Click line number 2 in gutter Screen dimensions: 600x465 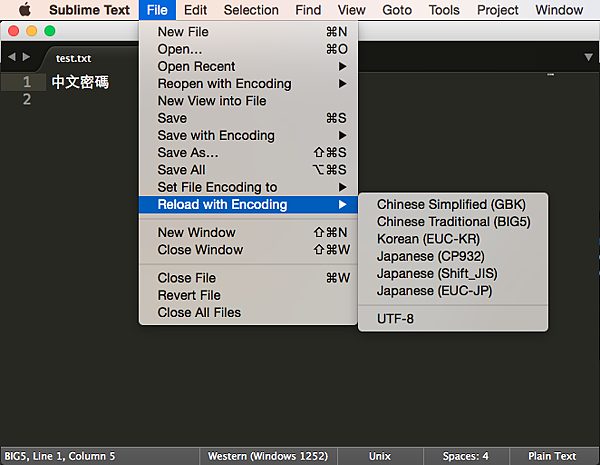[x=27, y=100]
